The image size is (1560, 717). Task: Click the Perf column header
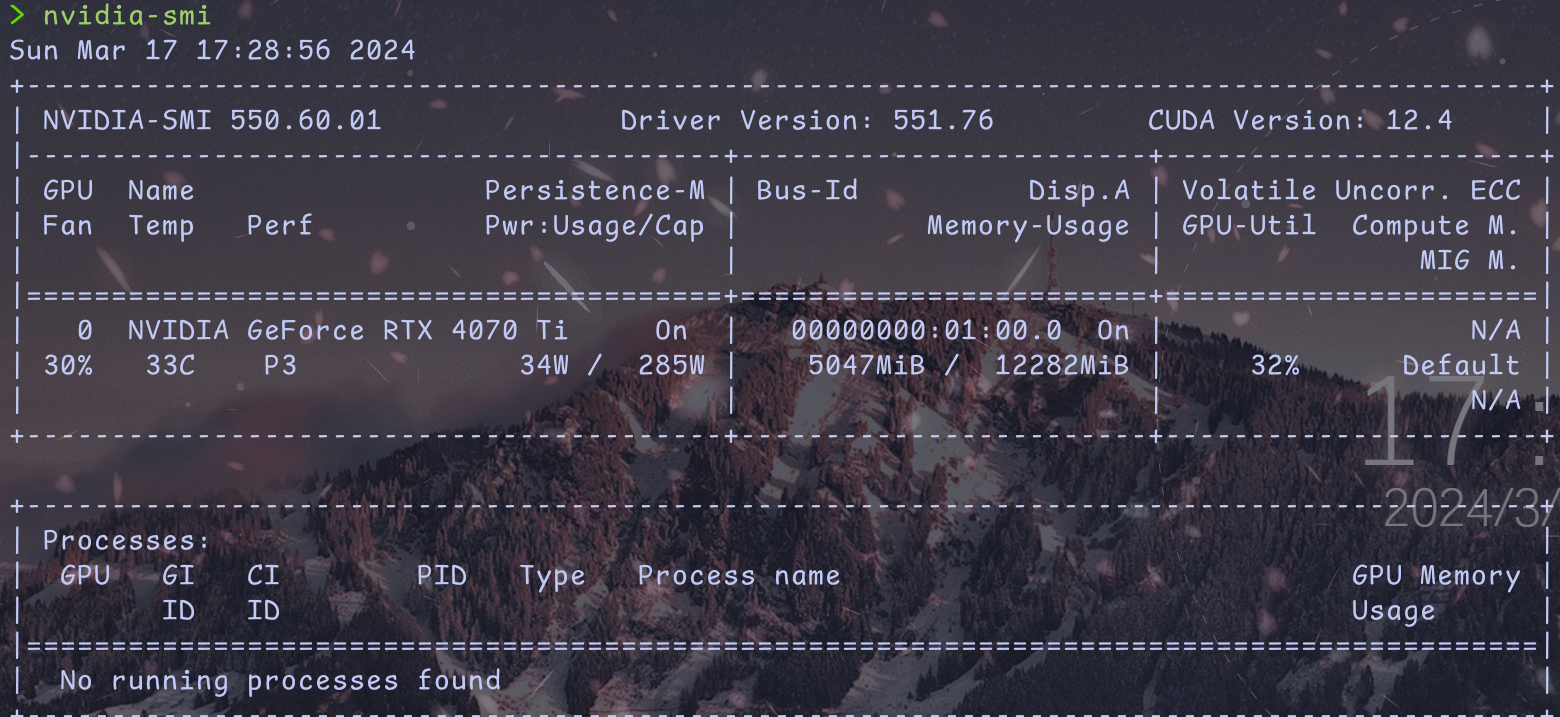coord(280,226)
